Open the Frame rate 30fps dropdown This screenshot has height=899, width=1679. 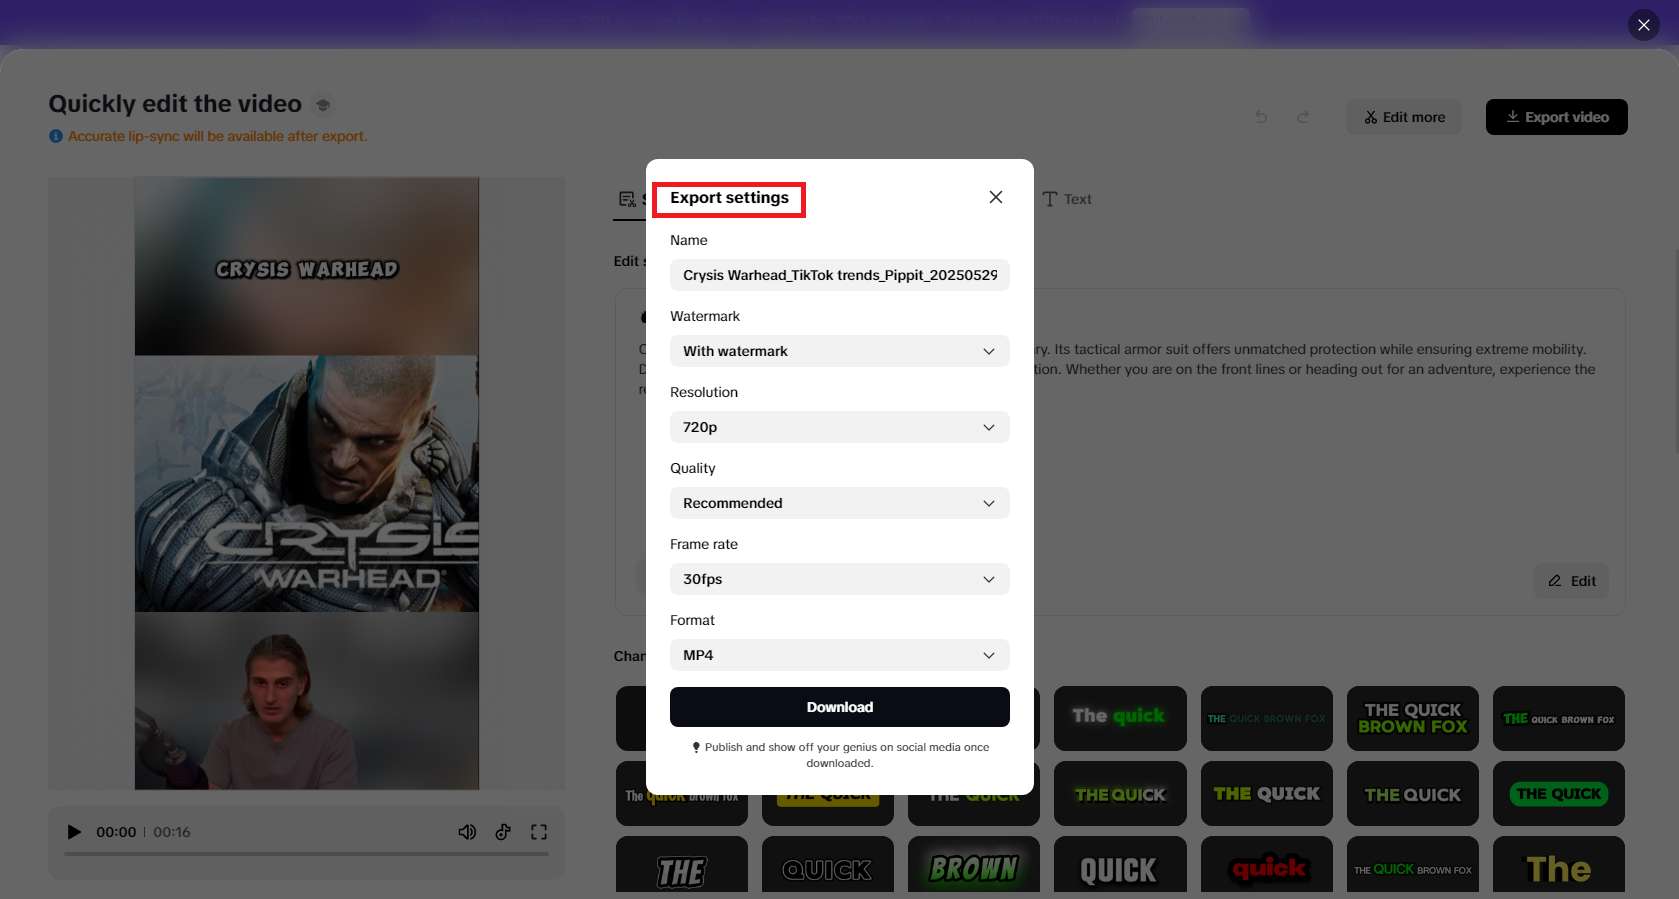click(839, 579)
